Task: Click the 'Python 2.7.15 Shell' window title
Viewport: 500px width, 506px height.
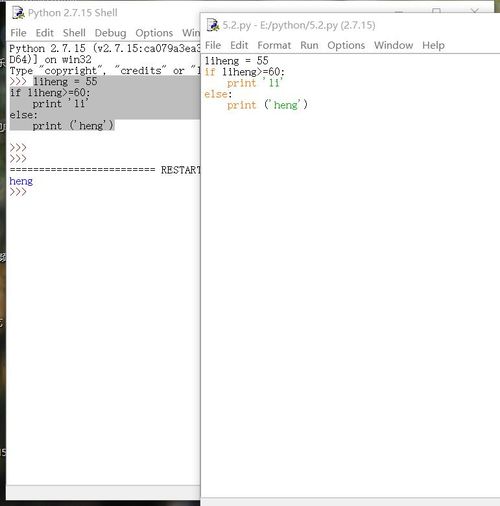Action: 73,13
